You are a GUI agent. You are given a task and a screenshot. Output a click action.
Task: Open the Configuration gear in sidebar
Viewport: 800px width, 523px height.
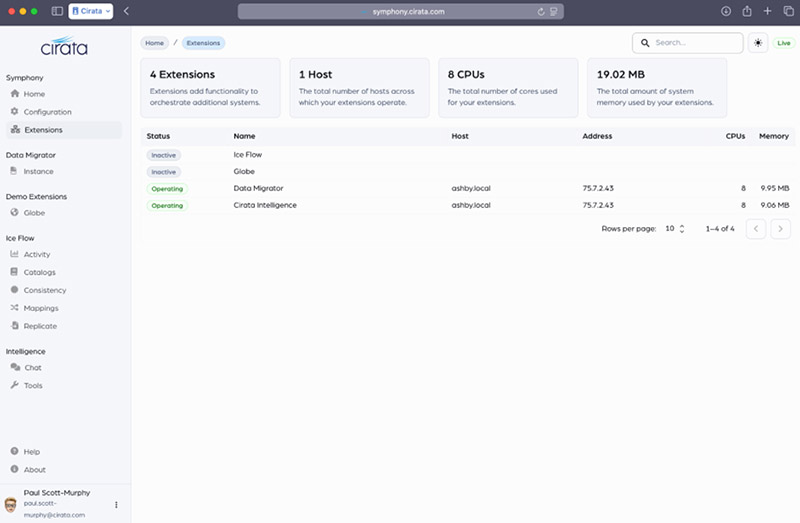click(46, 112)
